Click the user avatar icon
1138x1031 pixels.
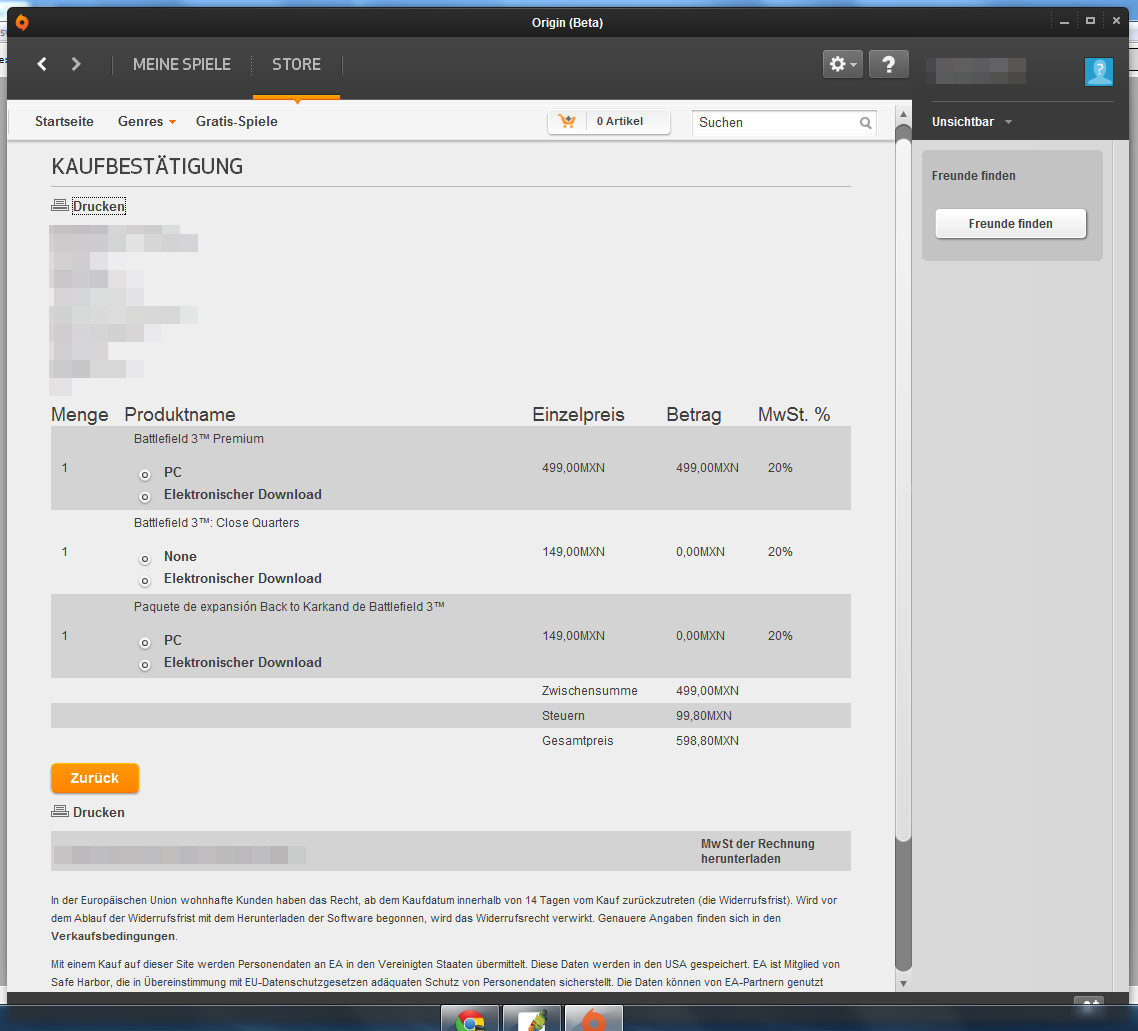point(1099,71)
